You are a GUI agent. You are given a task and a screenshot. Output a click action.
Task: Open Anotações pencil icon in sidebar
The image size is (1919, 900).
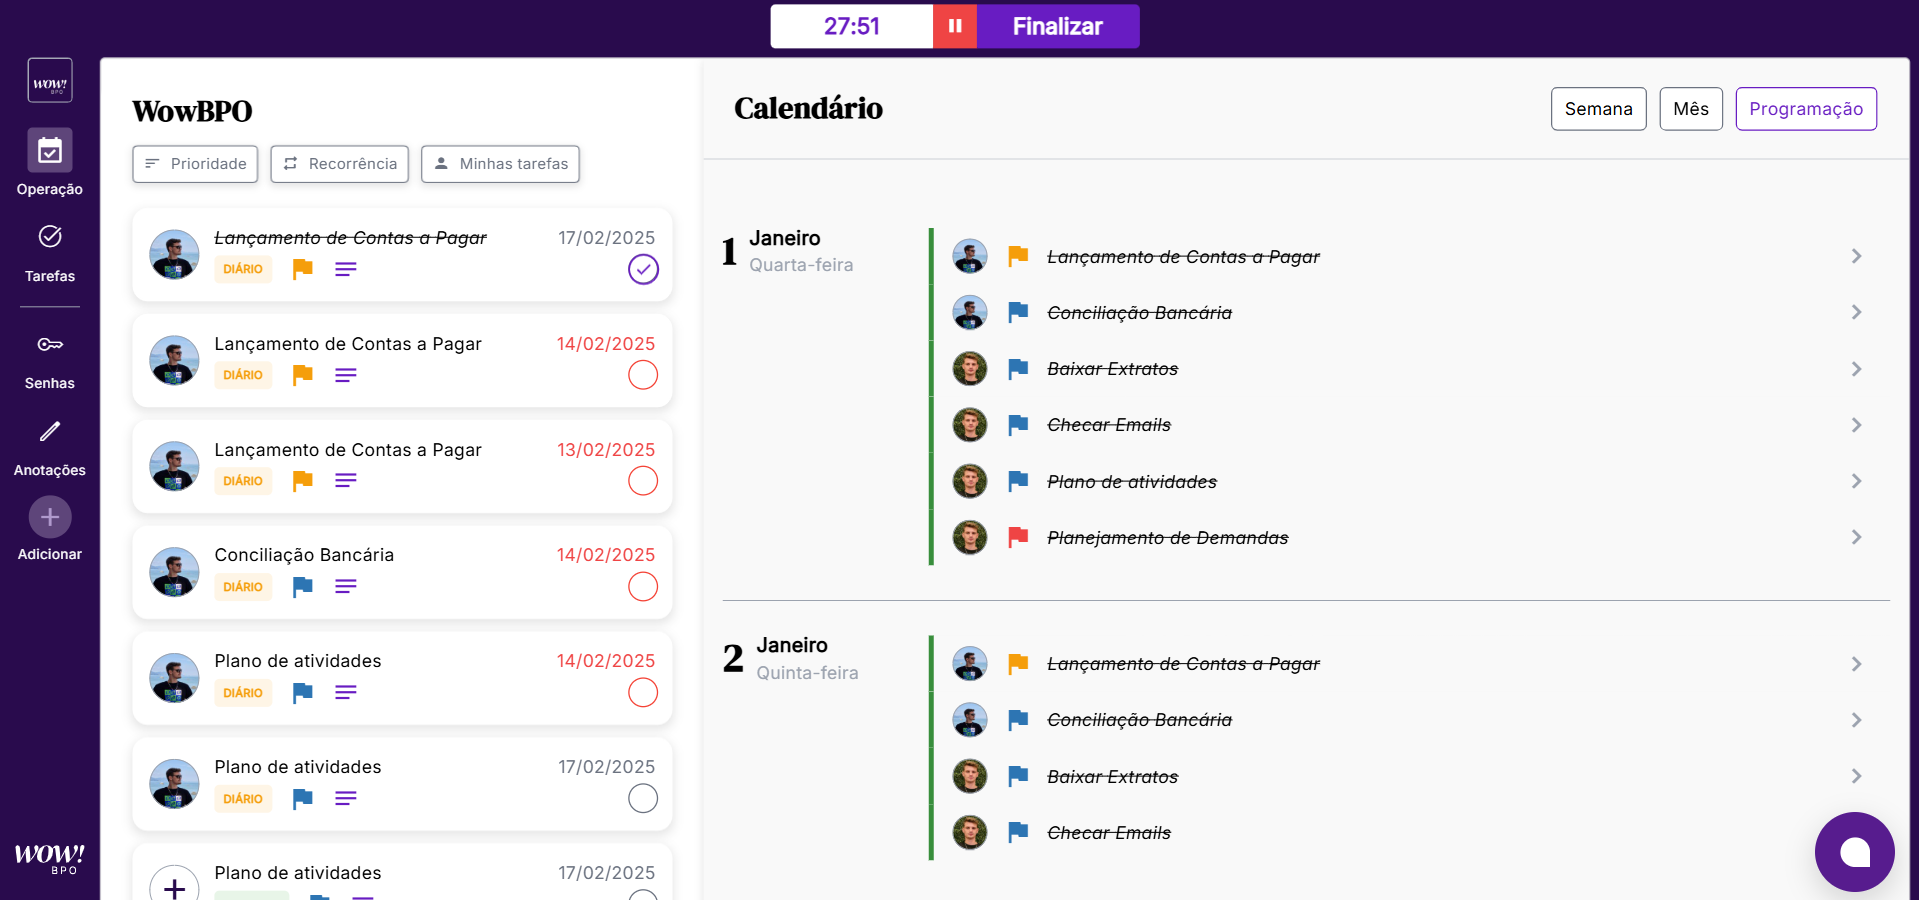click(50, 432)
